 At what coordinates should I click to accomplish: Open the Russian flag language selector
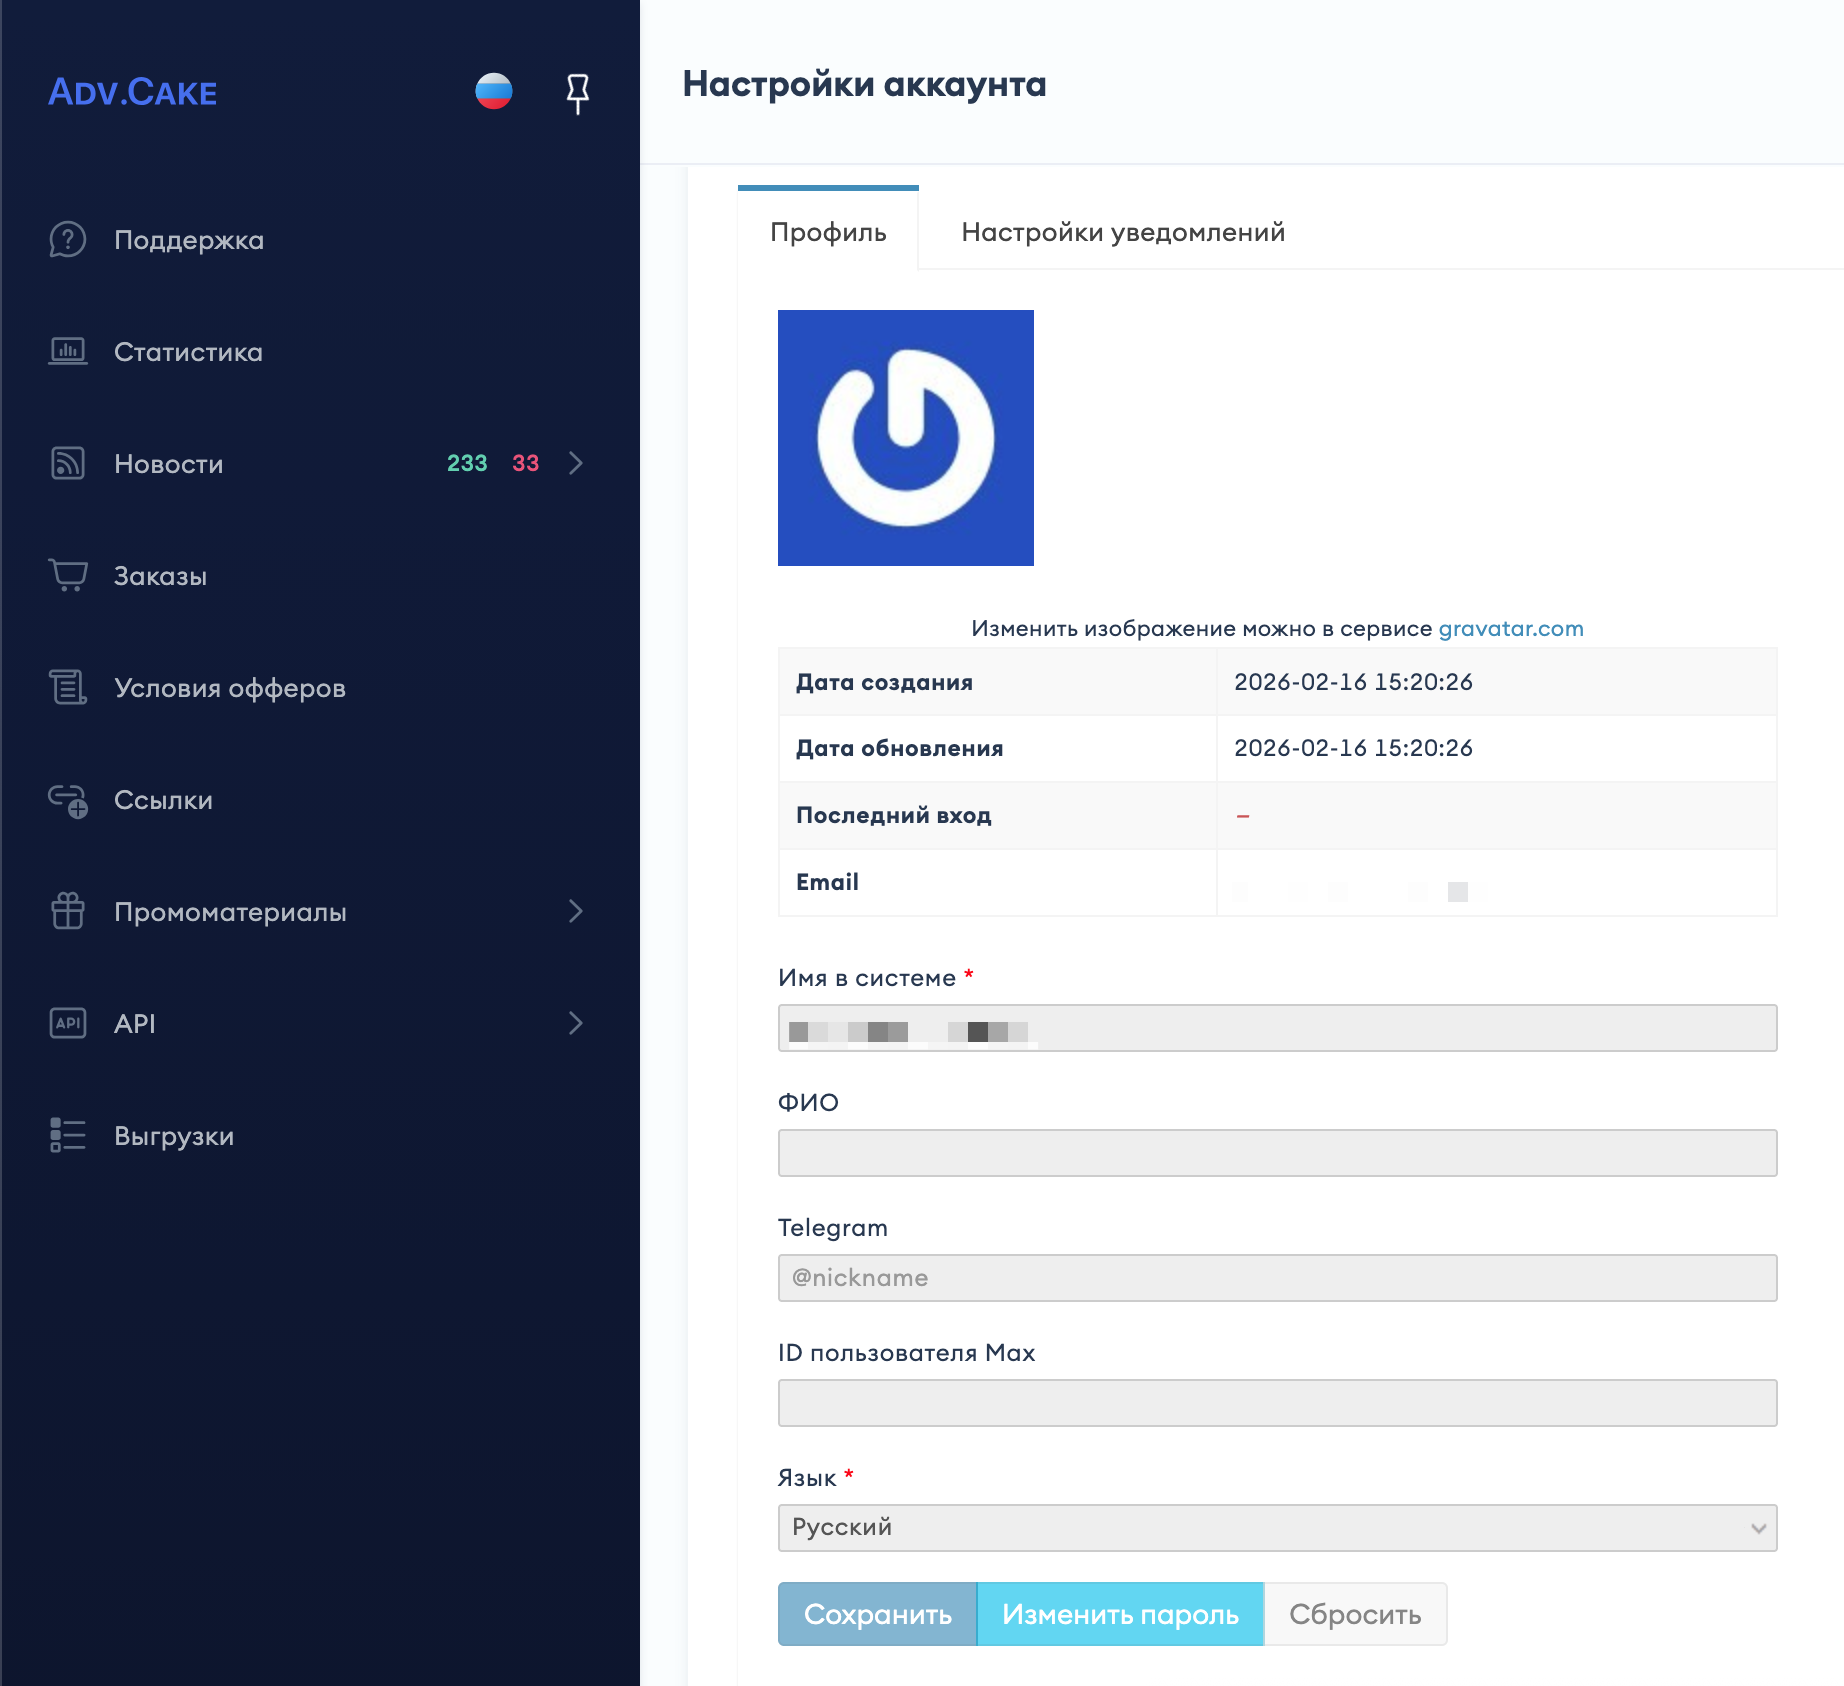point(494,91)
